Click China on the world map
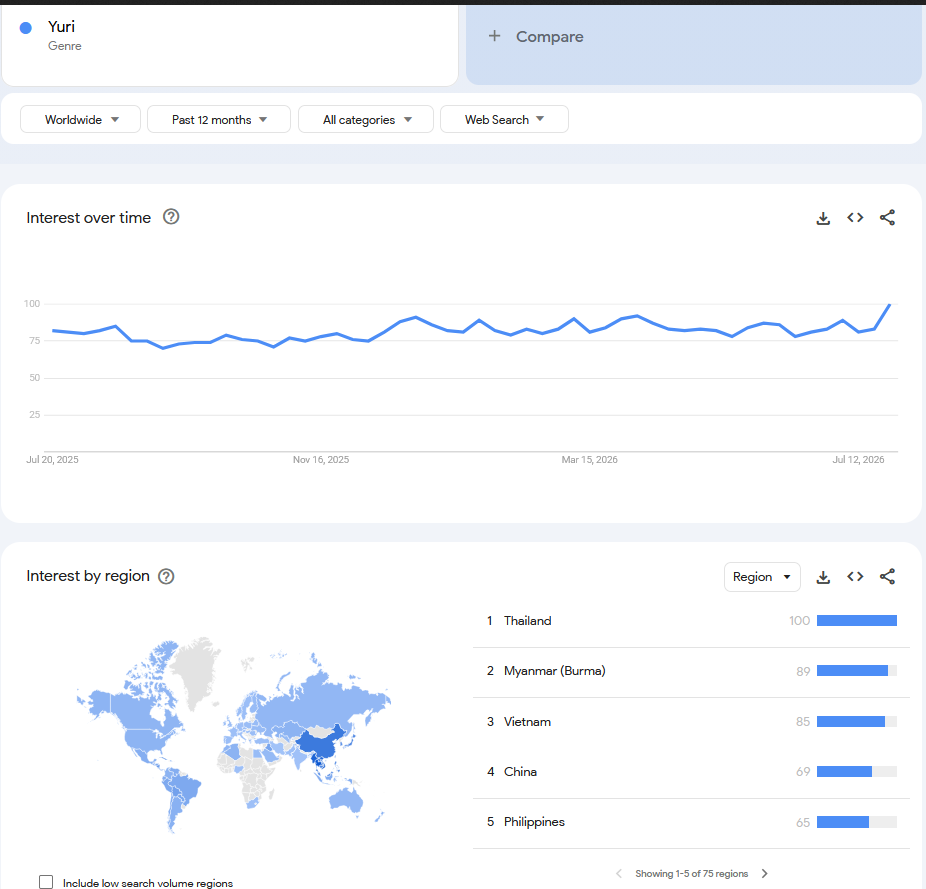926x889 pixels. tap(322, 743)
